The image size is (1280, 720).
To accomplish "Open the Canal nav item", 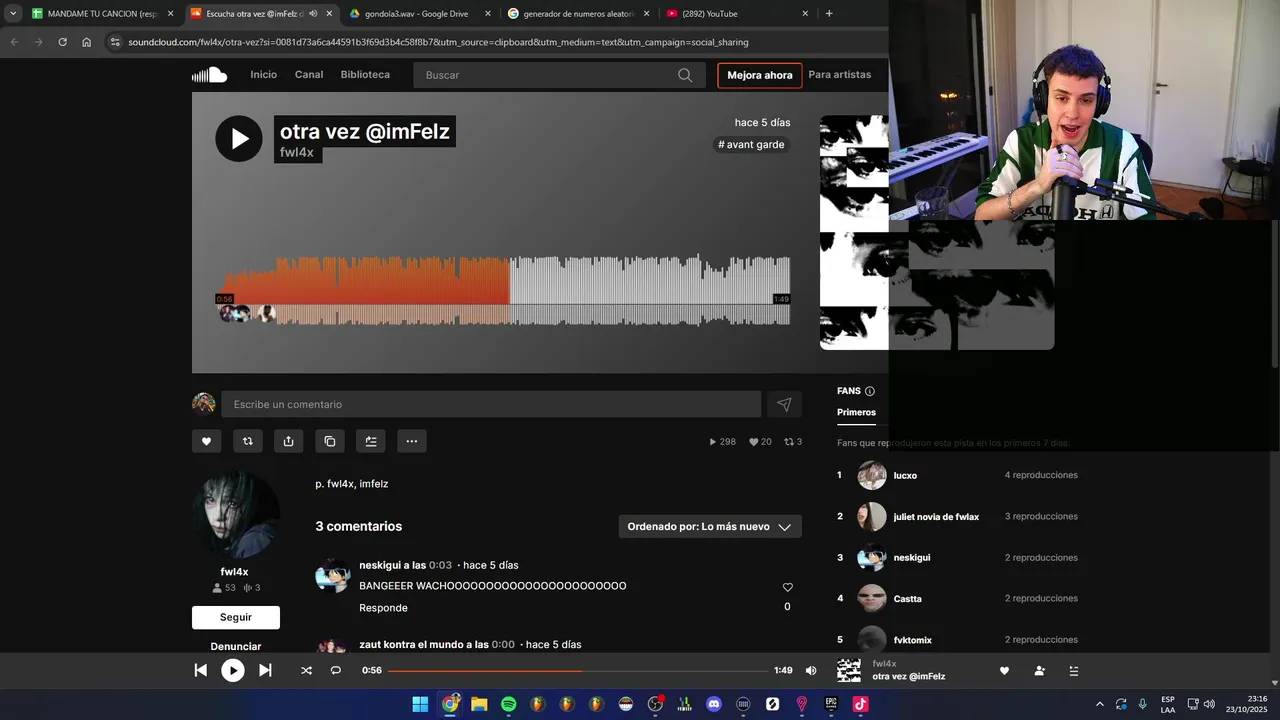I will pyautogui.click(x=309, y=75).
